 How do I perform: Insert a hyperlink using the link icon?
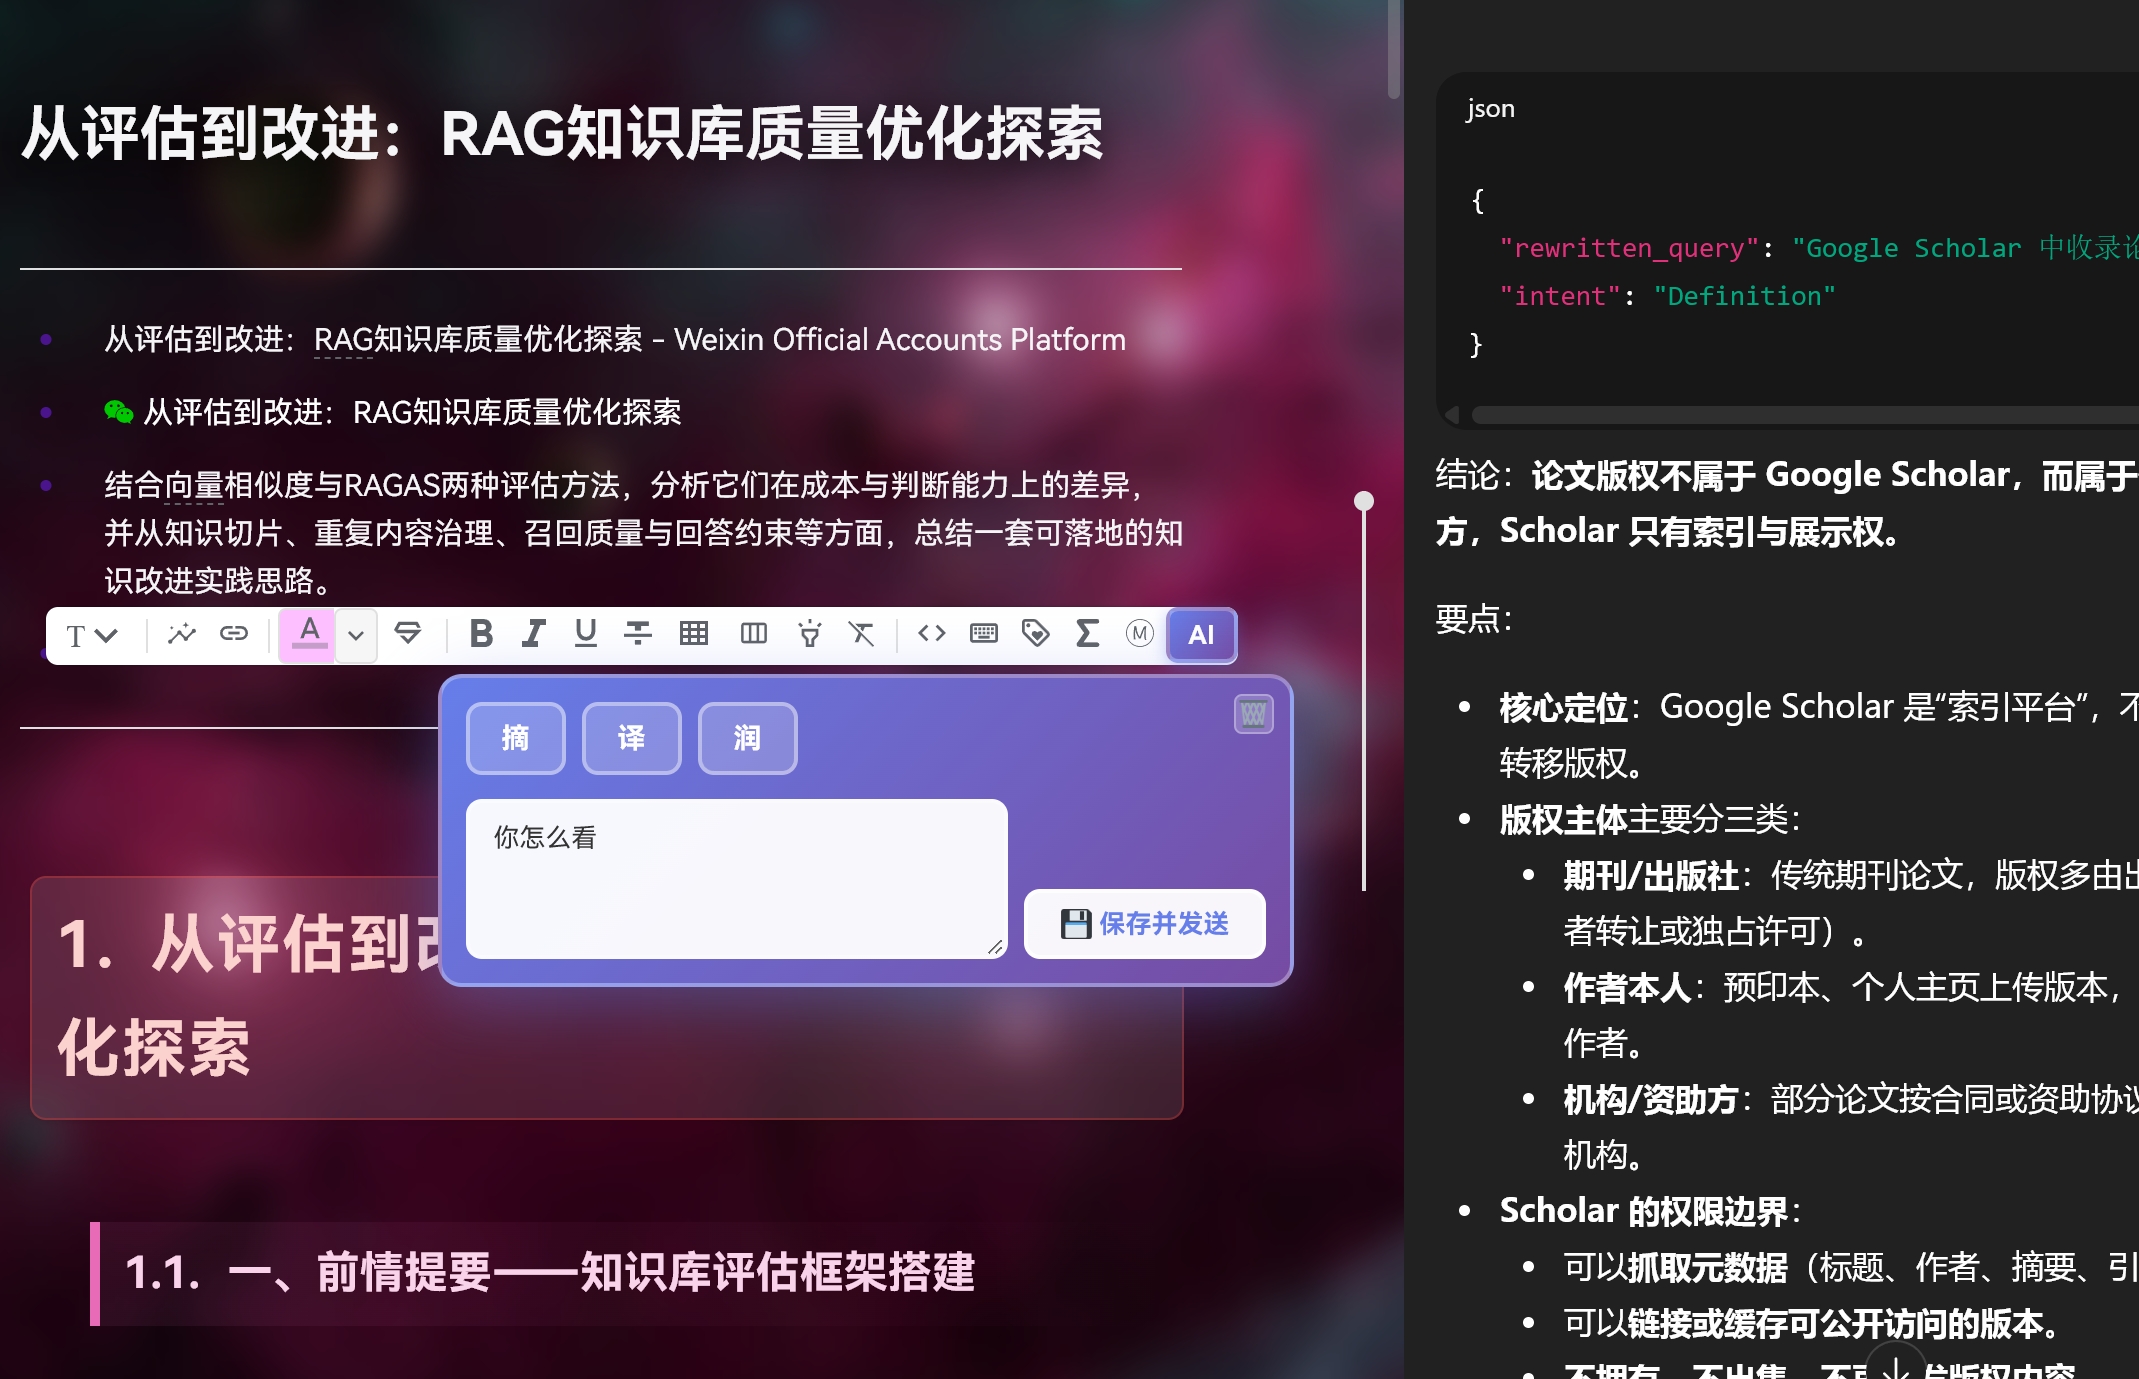pos(234,634)
